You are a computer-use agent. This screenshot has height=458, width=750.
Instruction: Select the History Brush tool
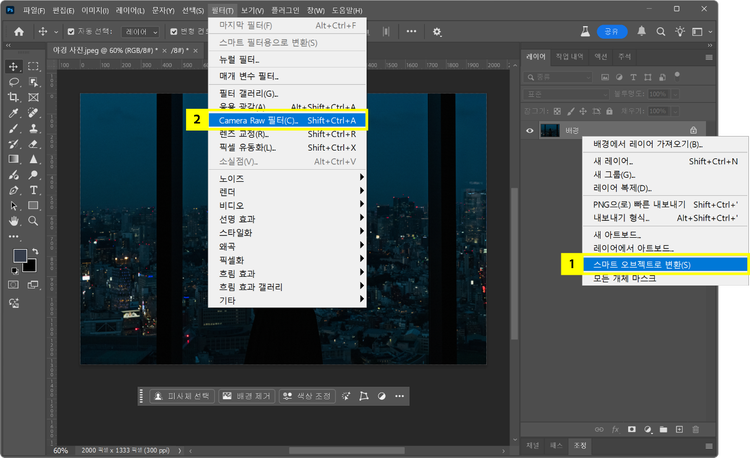click(x=13, y=143)
